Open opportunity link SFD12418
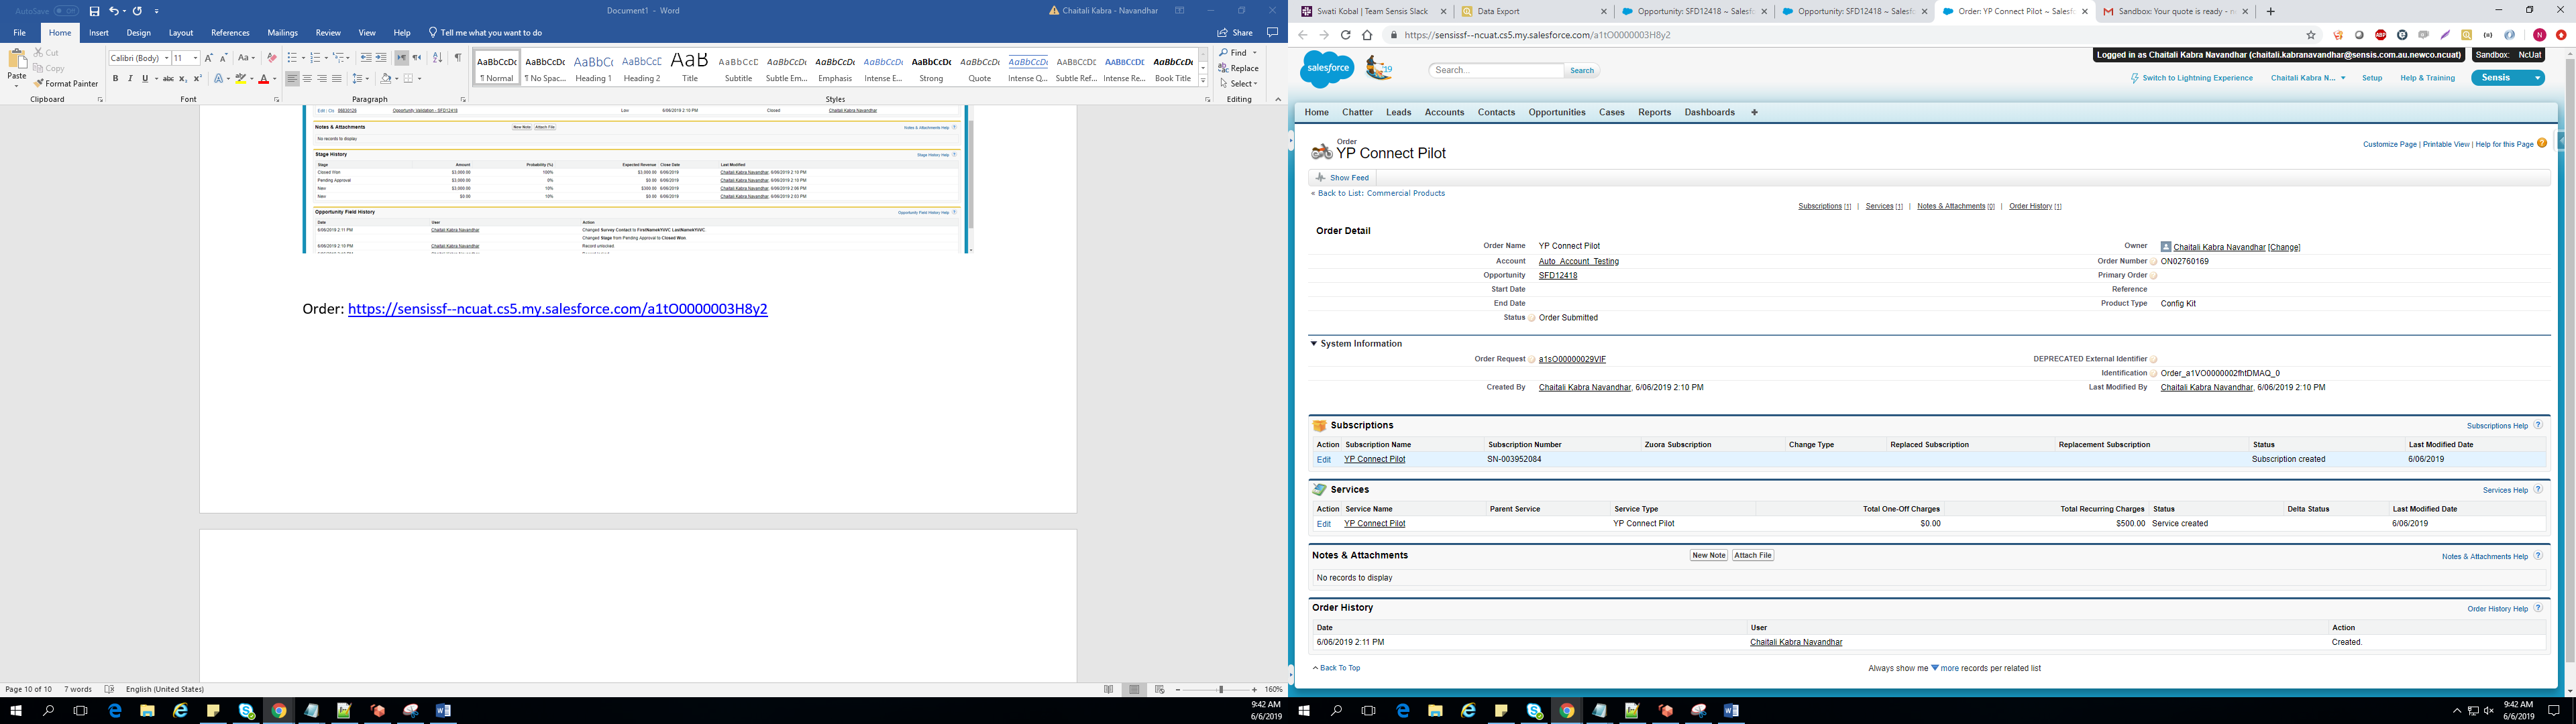 1558,275
